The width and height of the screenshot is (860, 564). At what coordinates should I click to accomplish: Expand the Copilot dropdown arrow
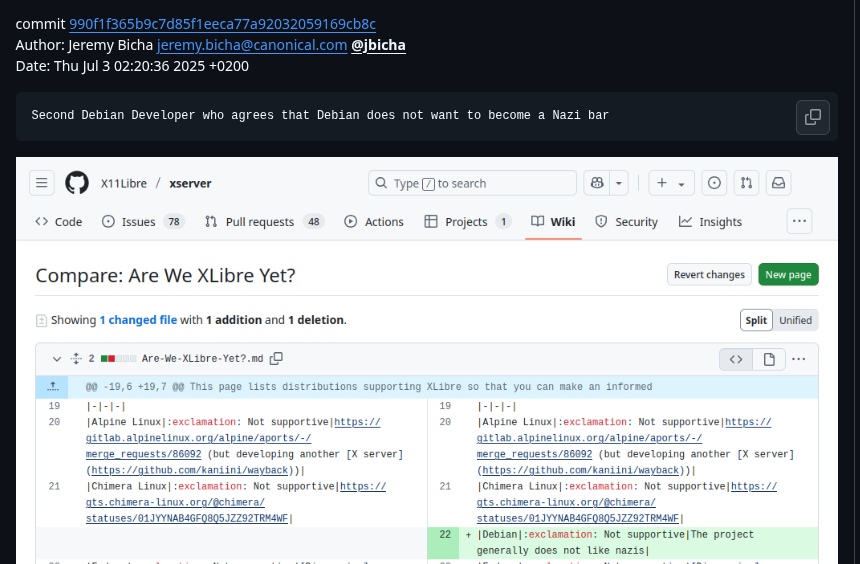pyautogui.click(x=619, y=183)
